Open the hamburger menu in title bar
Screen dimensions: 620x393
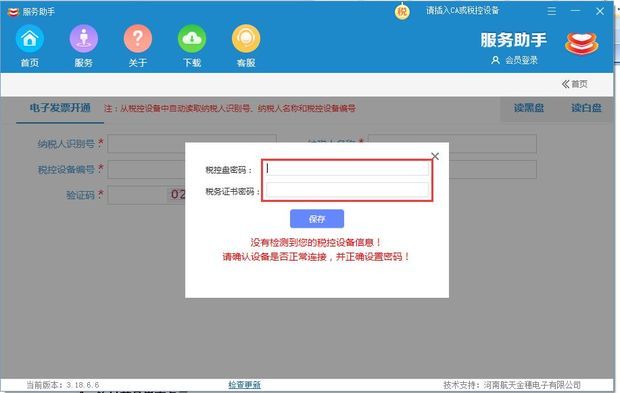click(552, 11)
